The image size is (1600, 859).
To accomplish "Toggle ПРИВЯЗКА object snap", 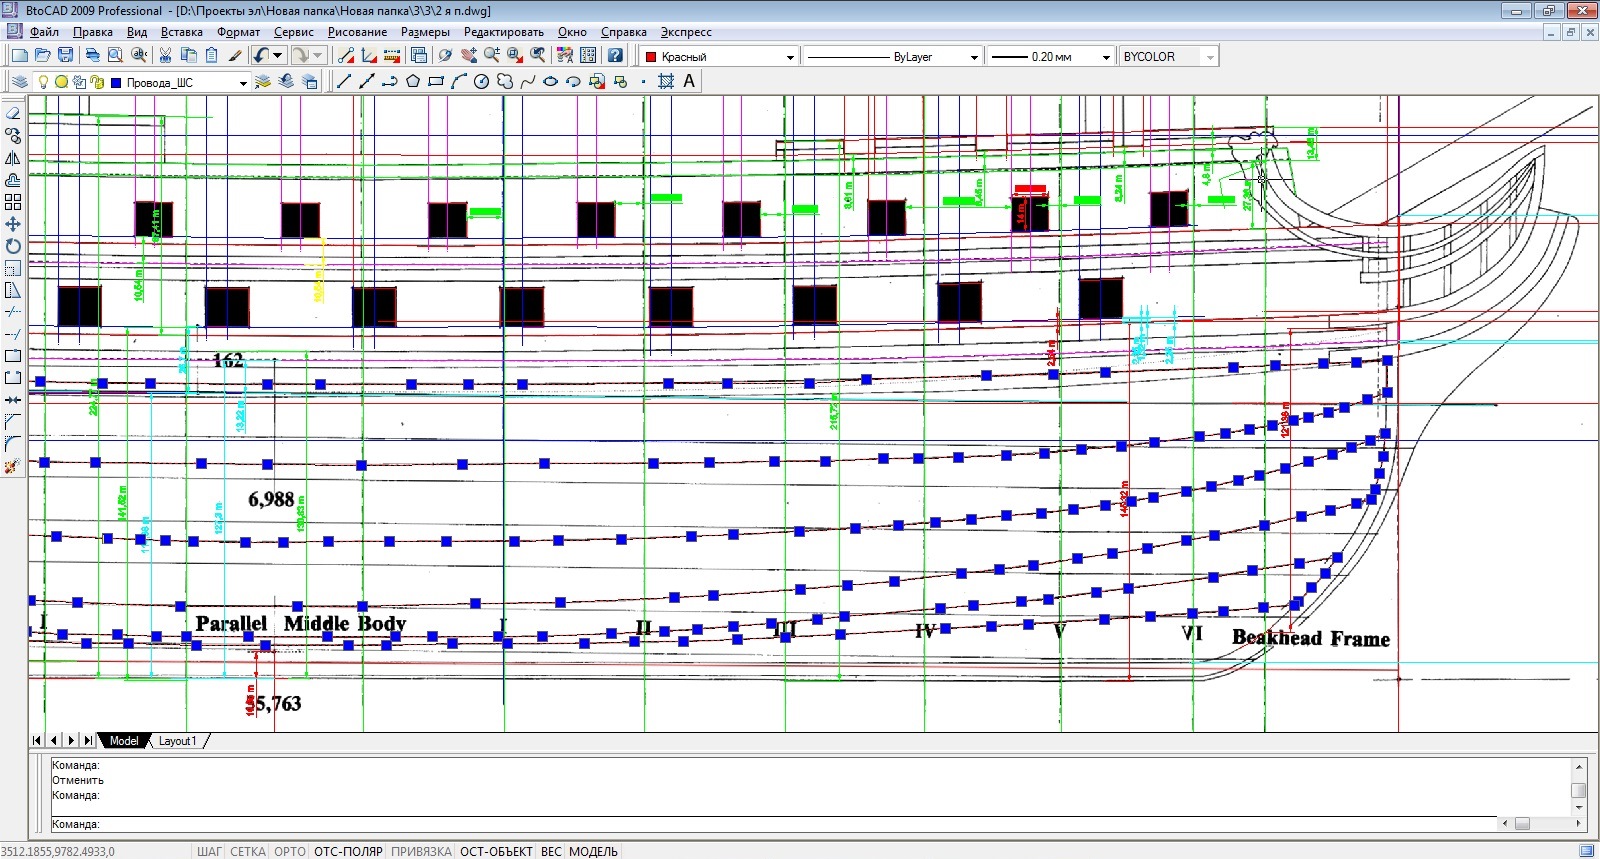I will tap(421, 851).
